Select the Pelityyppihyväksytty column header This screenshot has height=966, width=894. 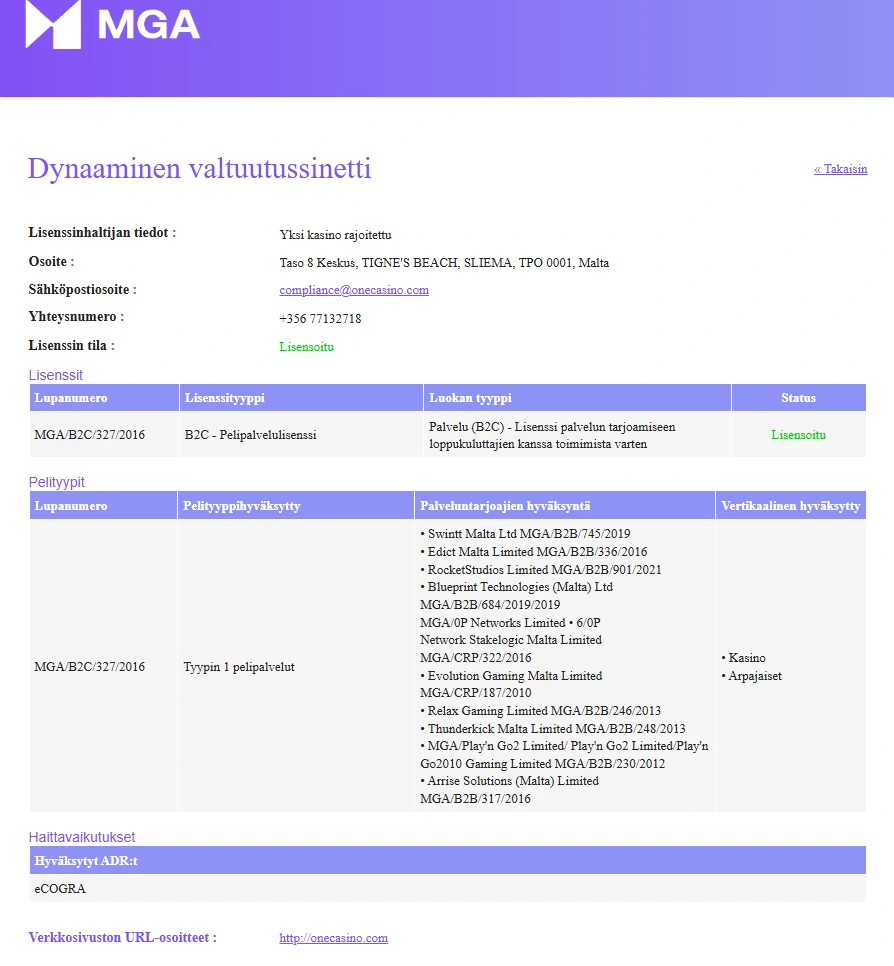pos(296,506)
